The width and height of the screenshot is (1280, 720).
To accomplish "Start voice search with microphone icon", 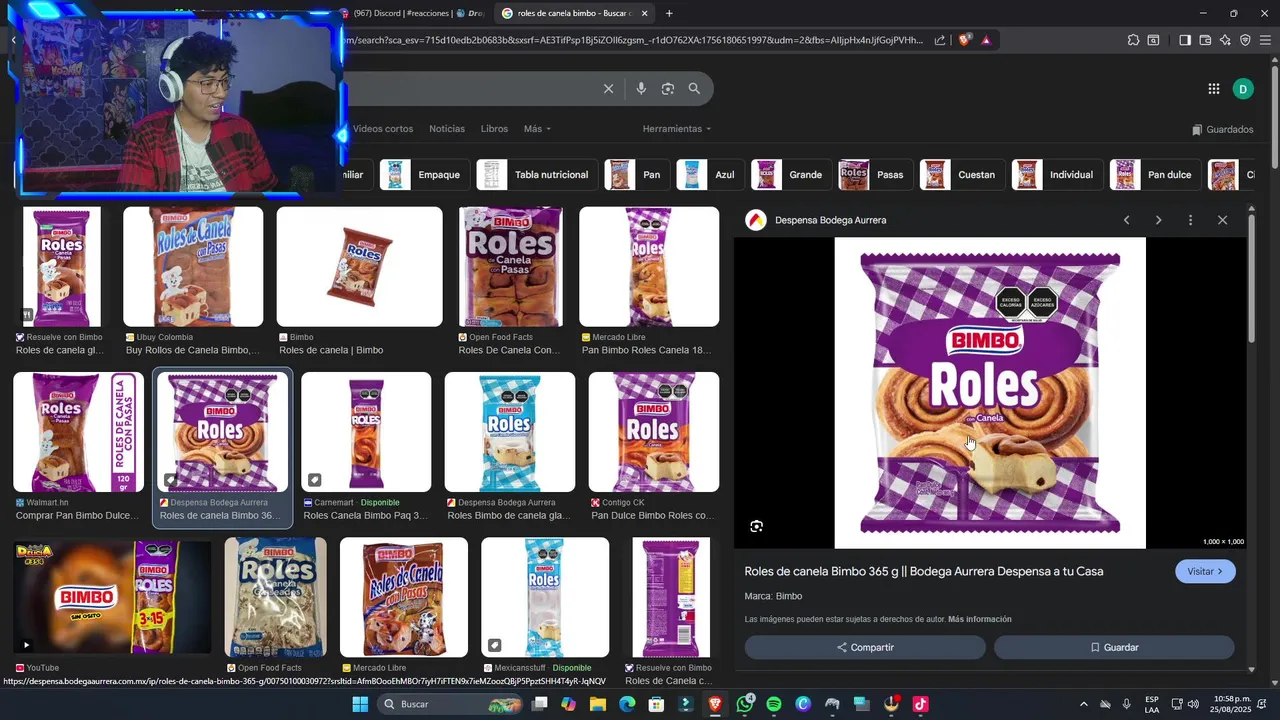I will tap(641, 89).
